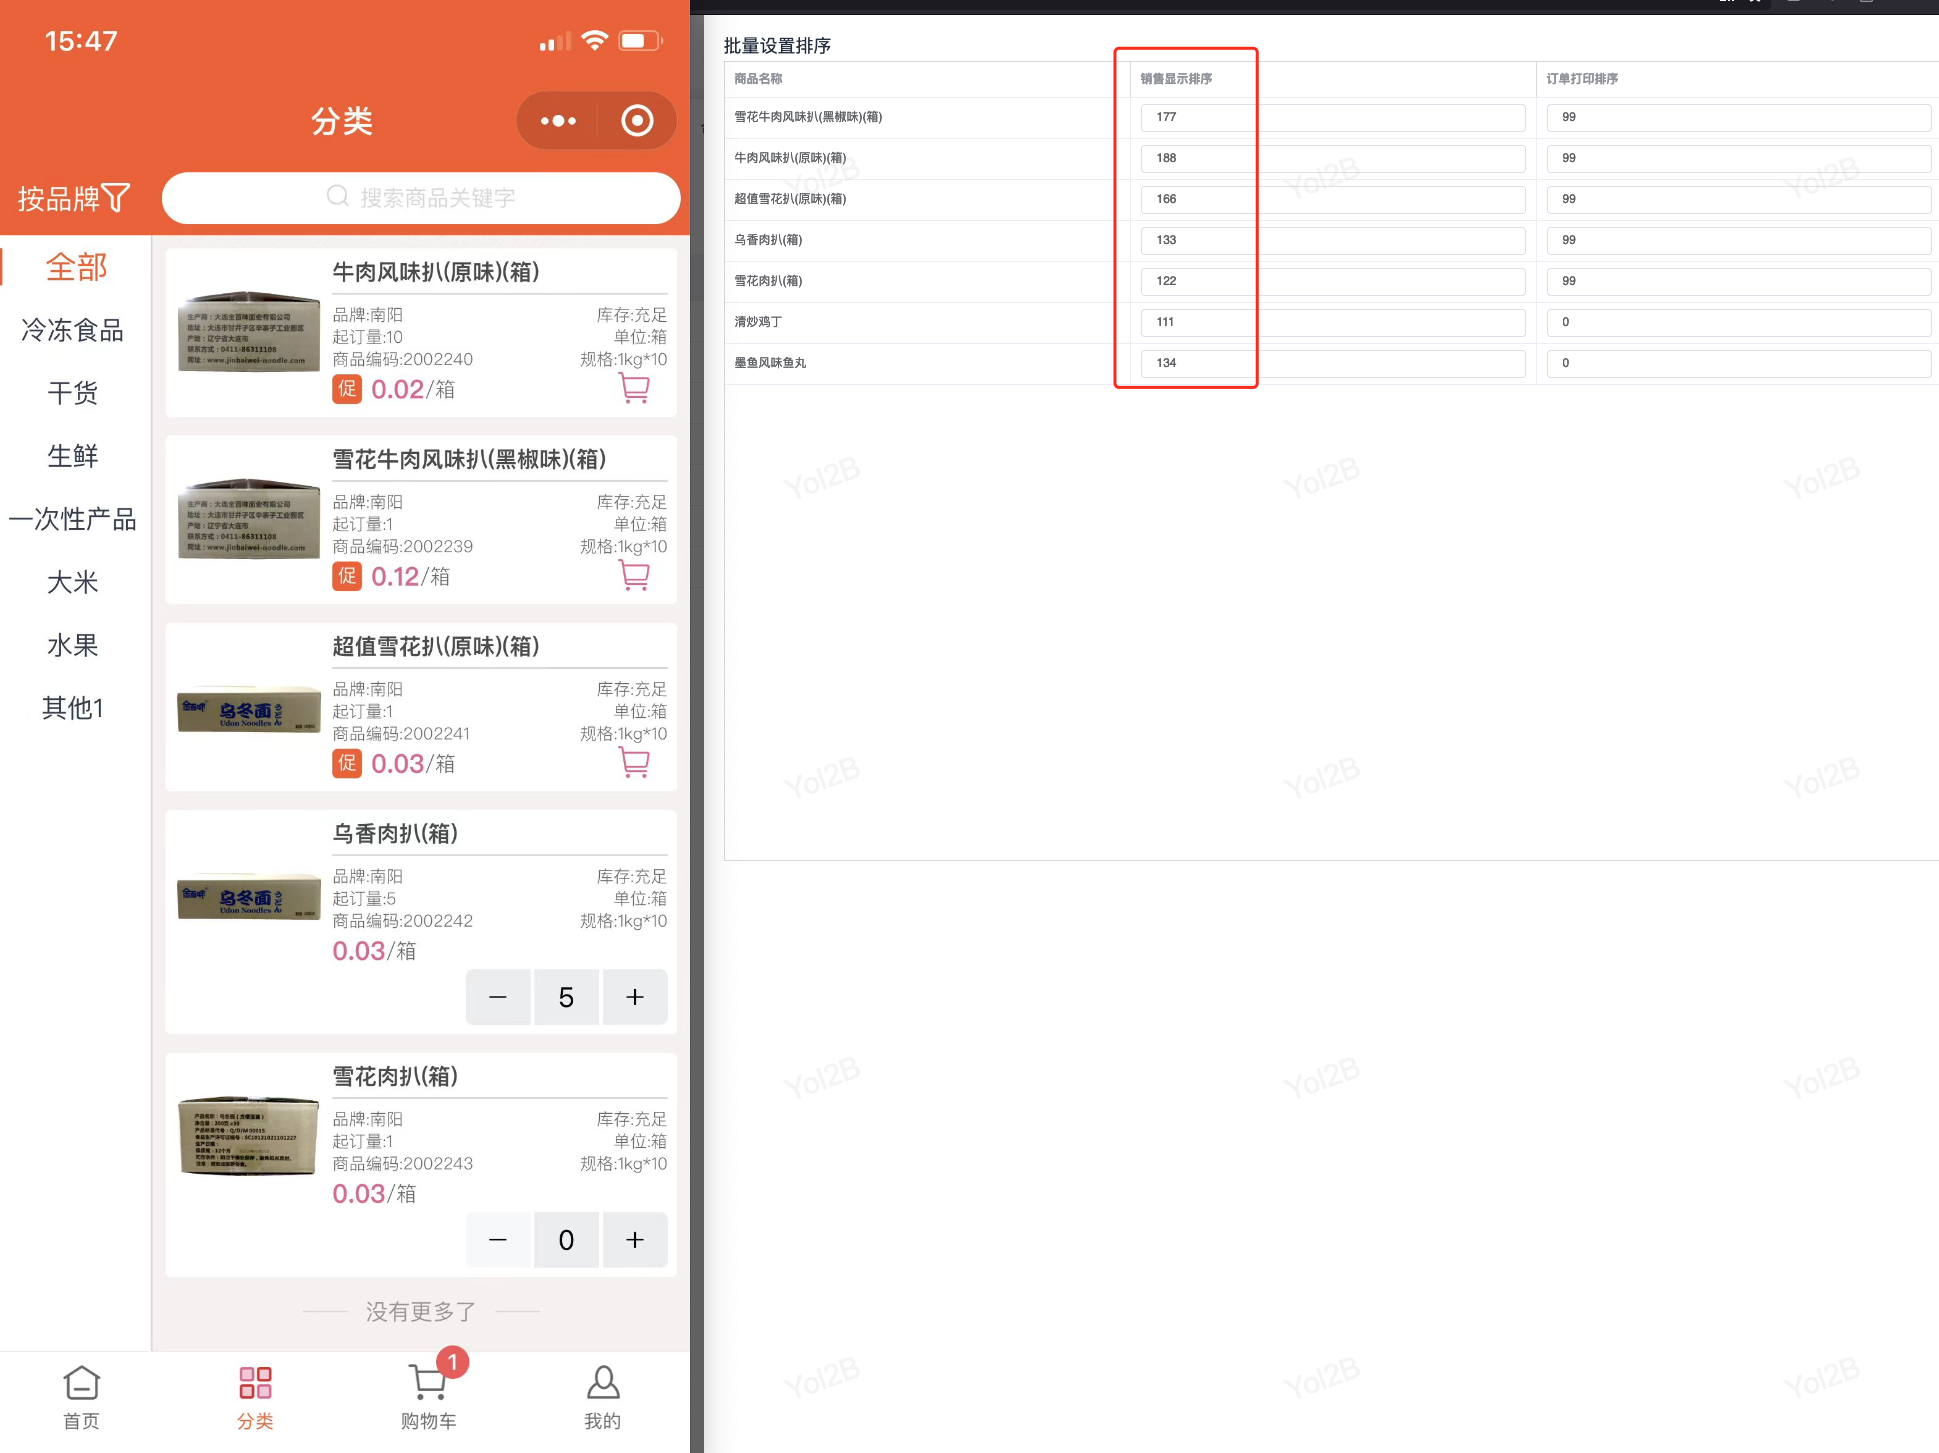Go to 首页 home tab
1939x1453 pixels.
point(81,1396)
